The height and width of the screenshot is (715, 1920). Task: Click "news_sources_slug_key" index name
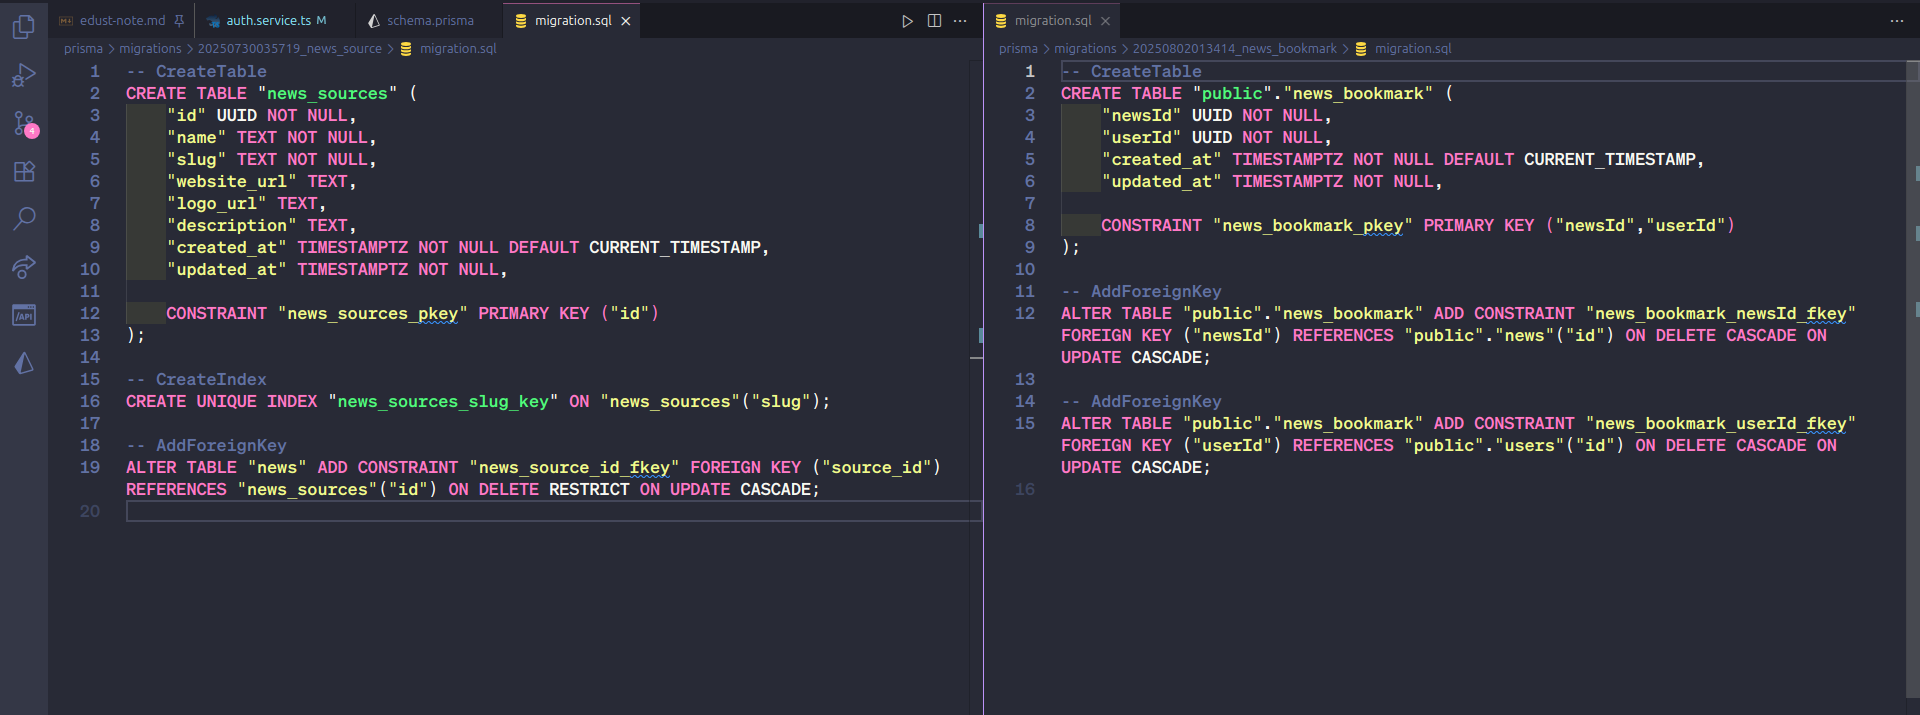click(443, 401)
